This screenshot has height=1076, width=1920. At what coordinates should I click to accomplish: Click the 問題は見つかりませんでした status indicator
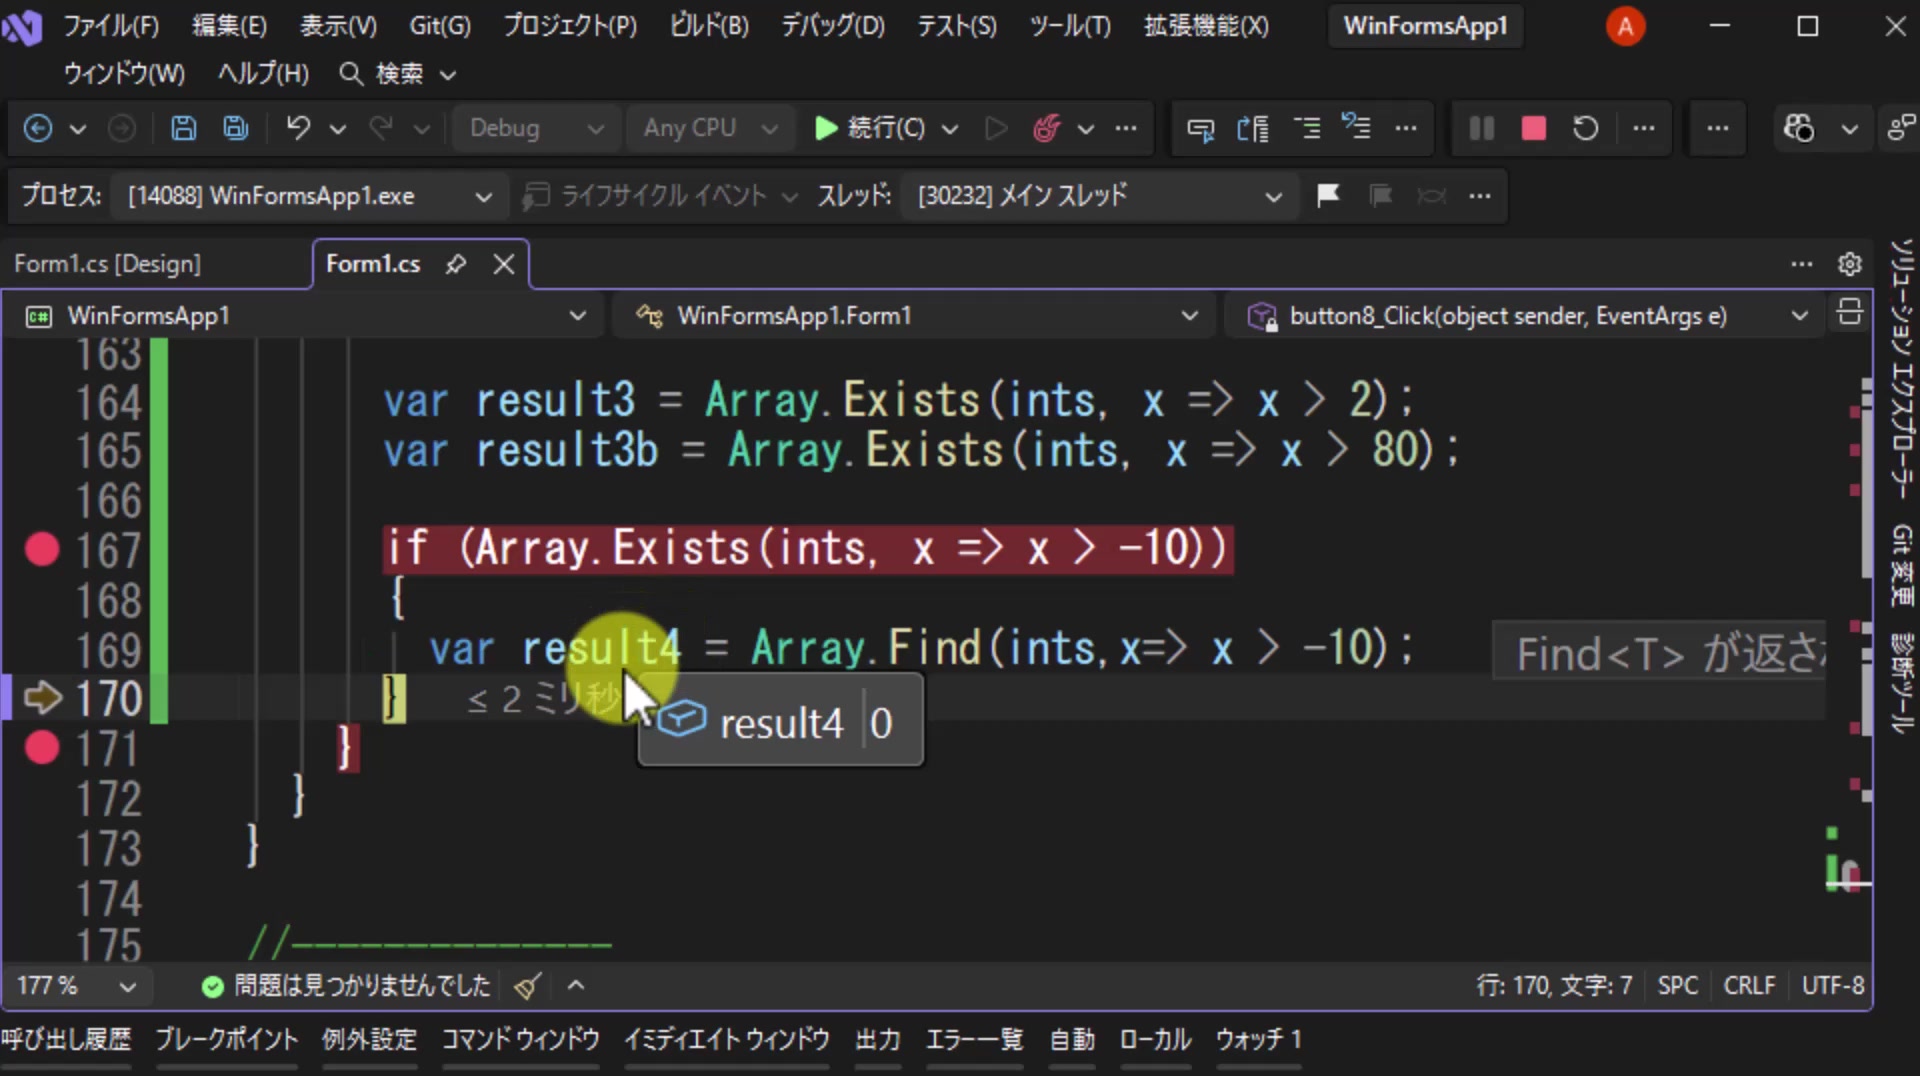[346, 986]
